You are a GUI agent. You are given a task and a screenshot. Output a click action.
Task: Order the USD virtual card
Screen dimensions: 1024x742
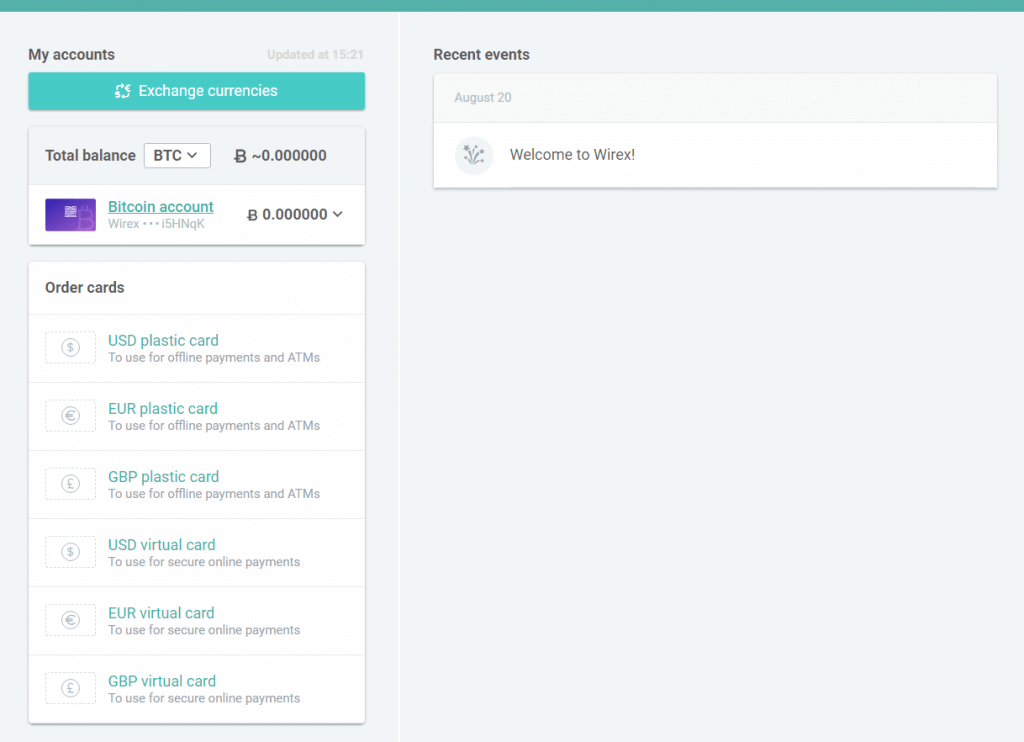coord(161,545)
